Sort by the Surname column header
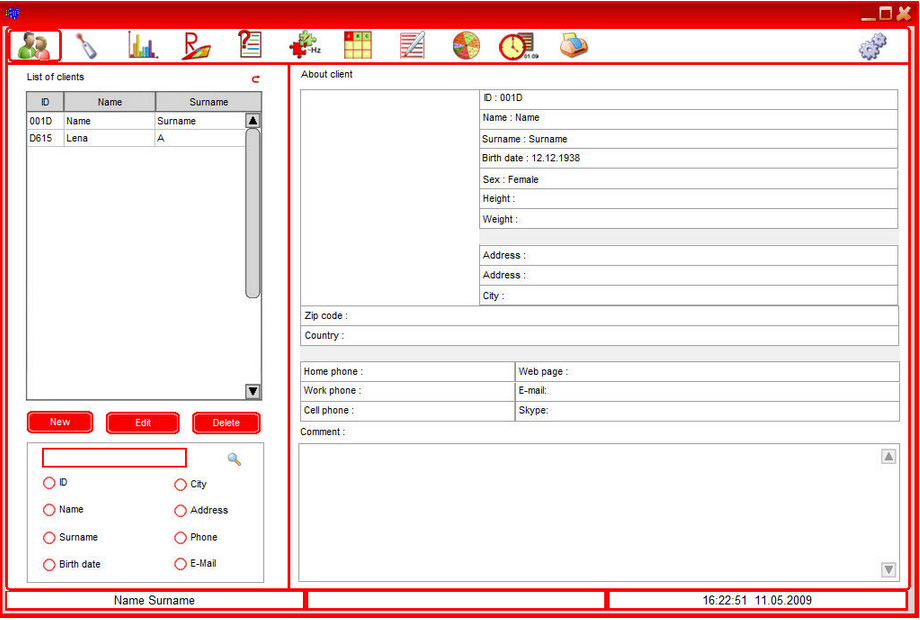Viewport: 920px width, 620px height. [x=208, y=102]
